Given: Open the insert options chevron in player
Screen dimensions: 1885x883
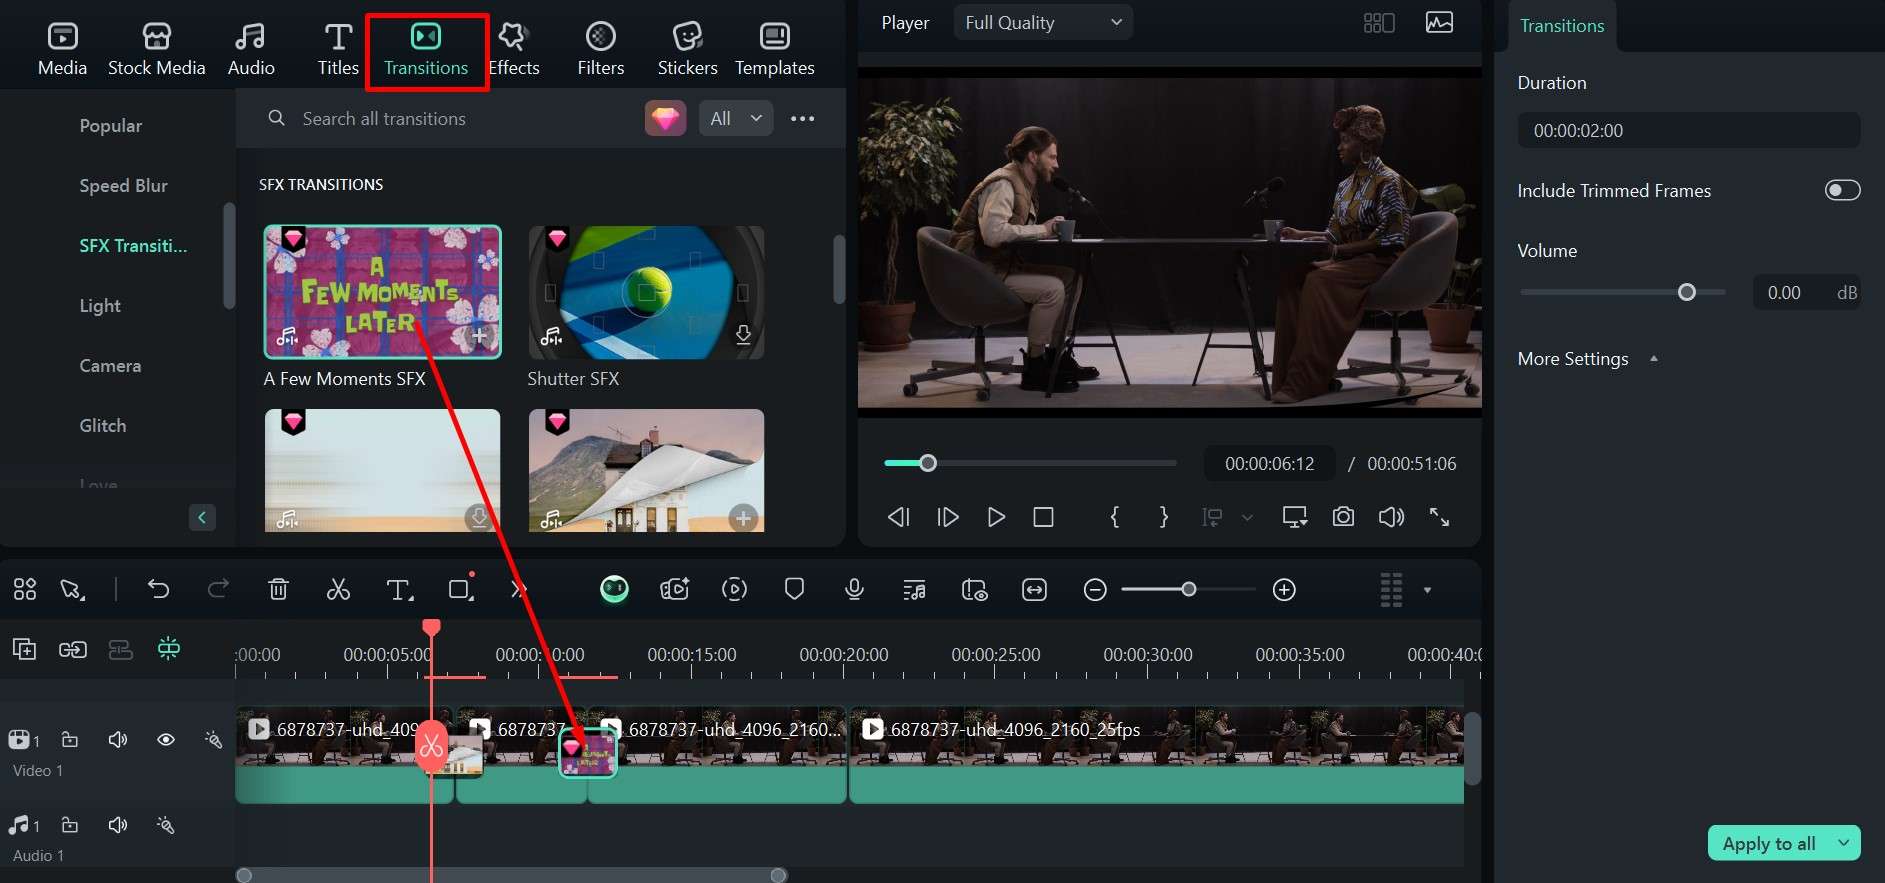Looking at the screenshot, I should (x=1247, y=517).
